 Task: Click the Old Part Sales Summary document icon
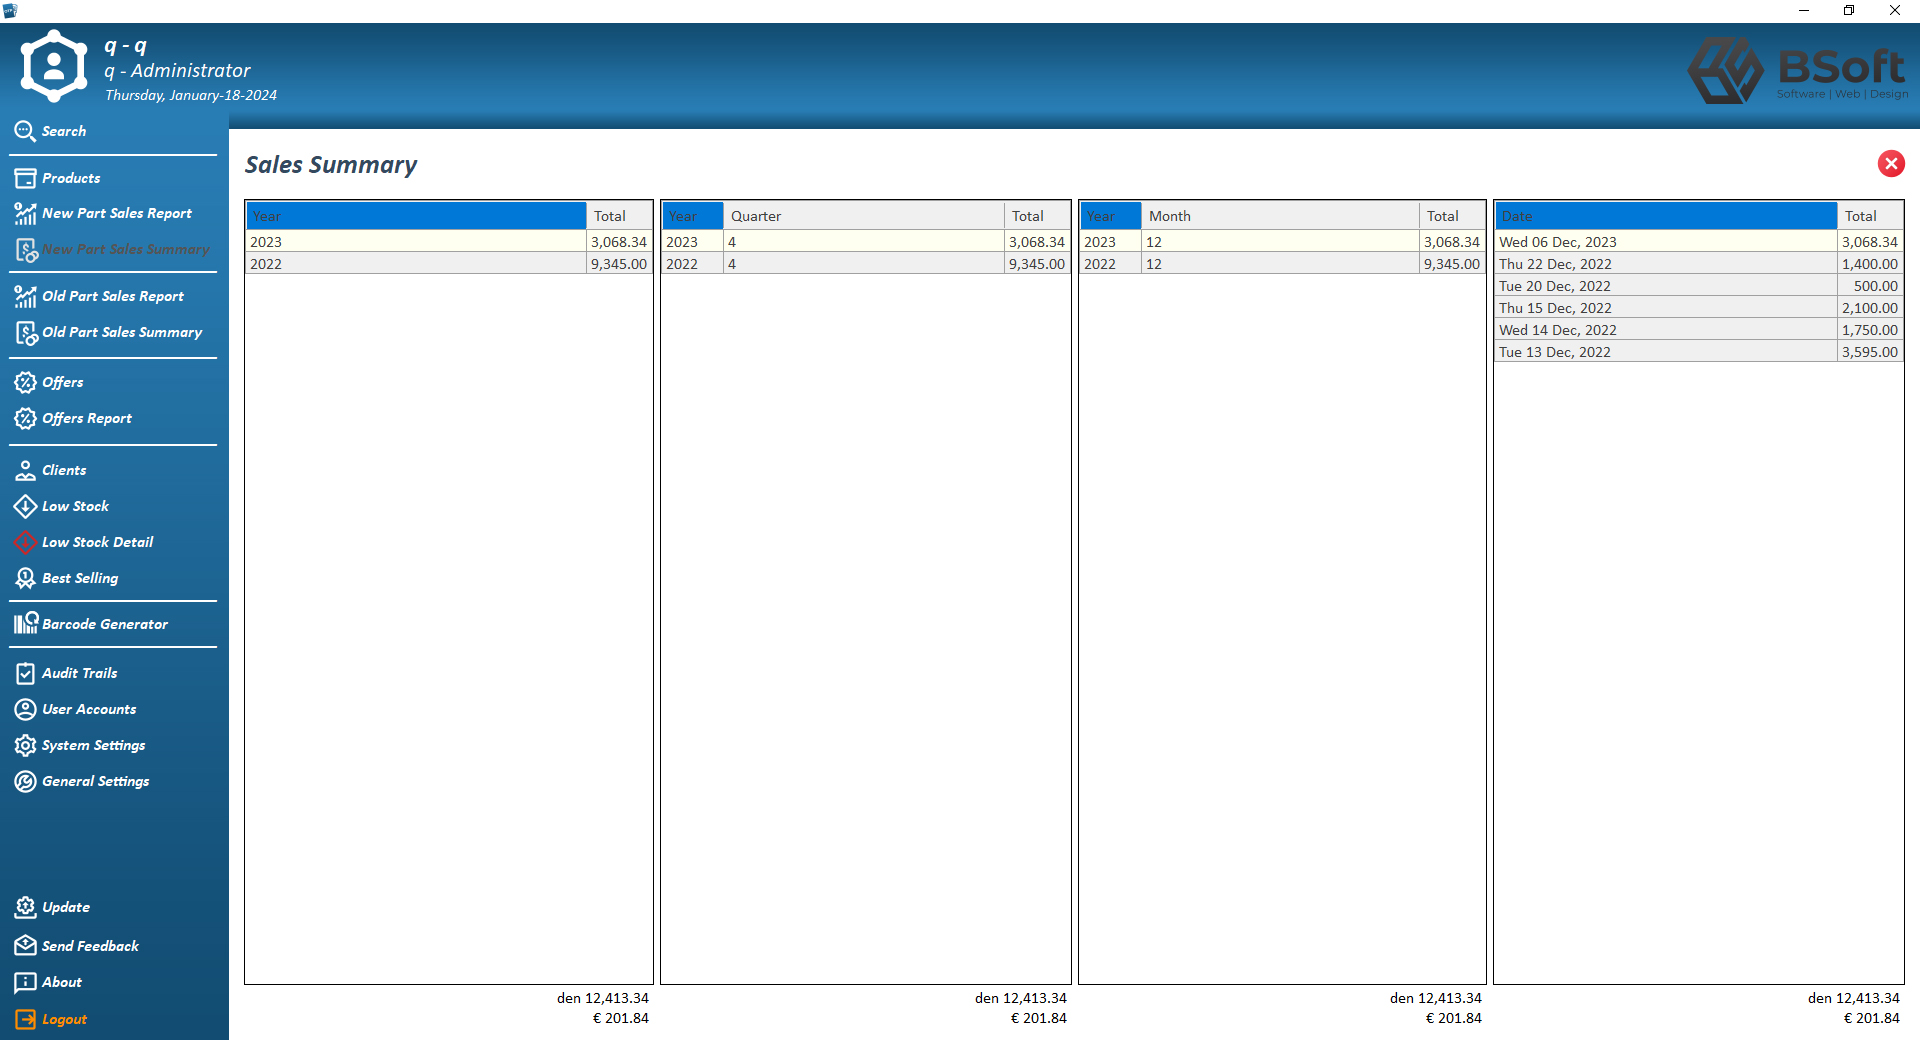tap(25, 332)
